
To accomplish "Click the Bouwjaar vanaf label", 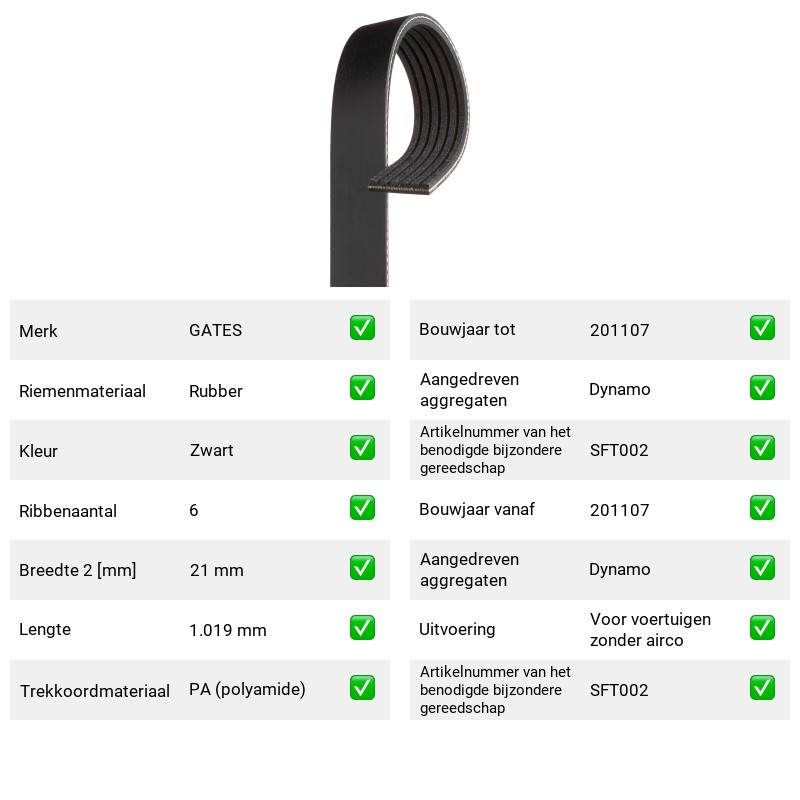I will coord(477,509).
